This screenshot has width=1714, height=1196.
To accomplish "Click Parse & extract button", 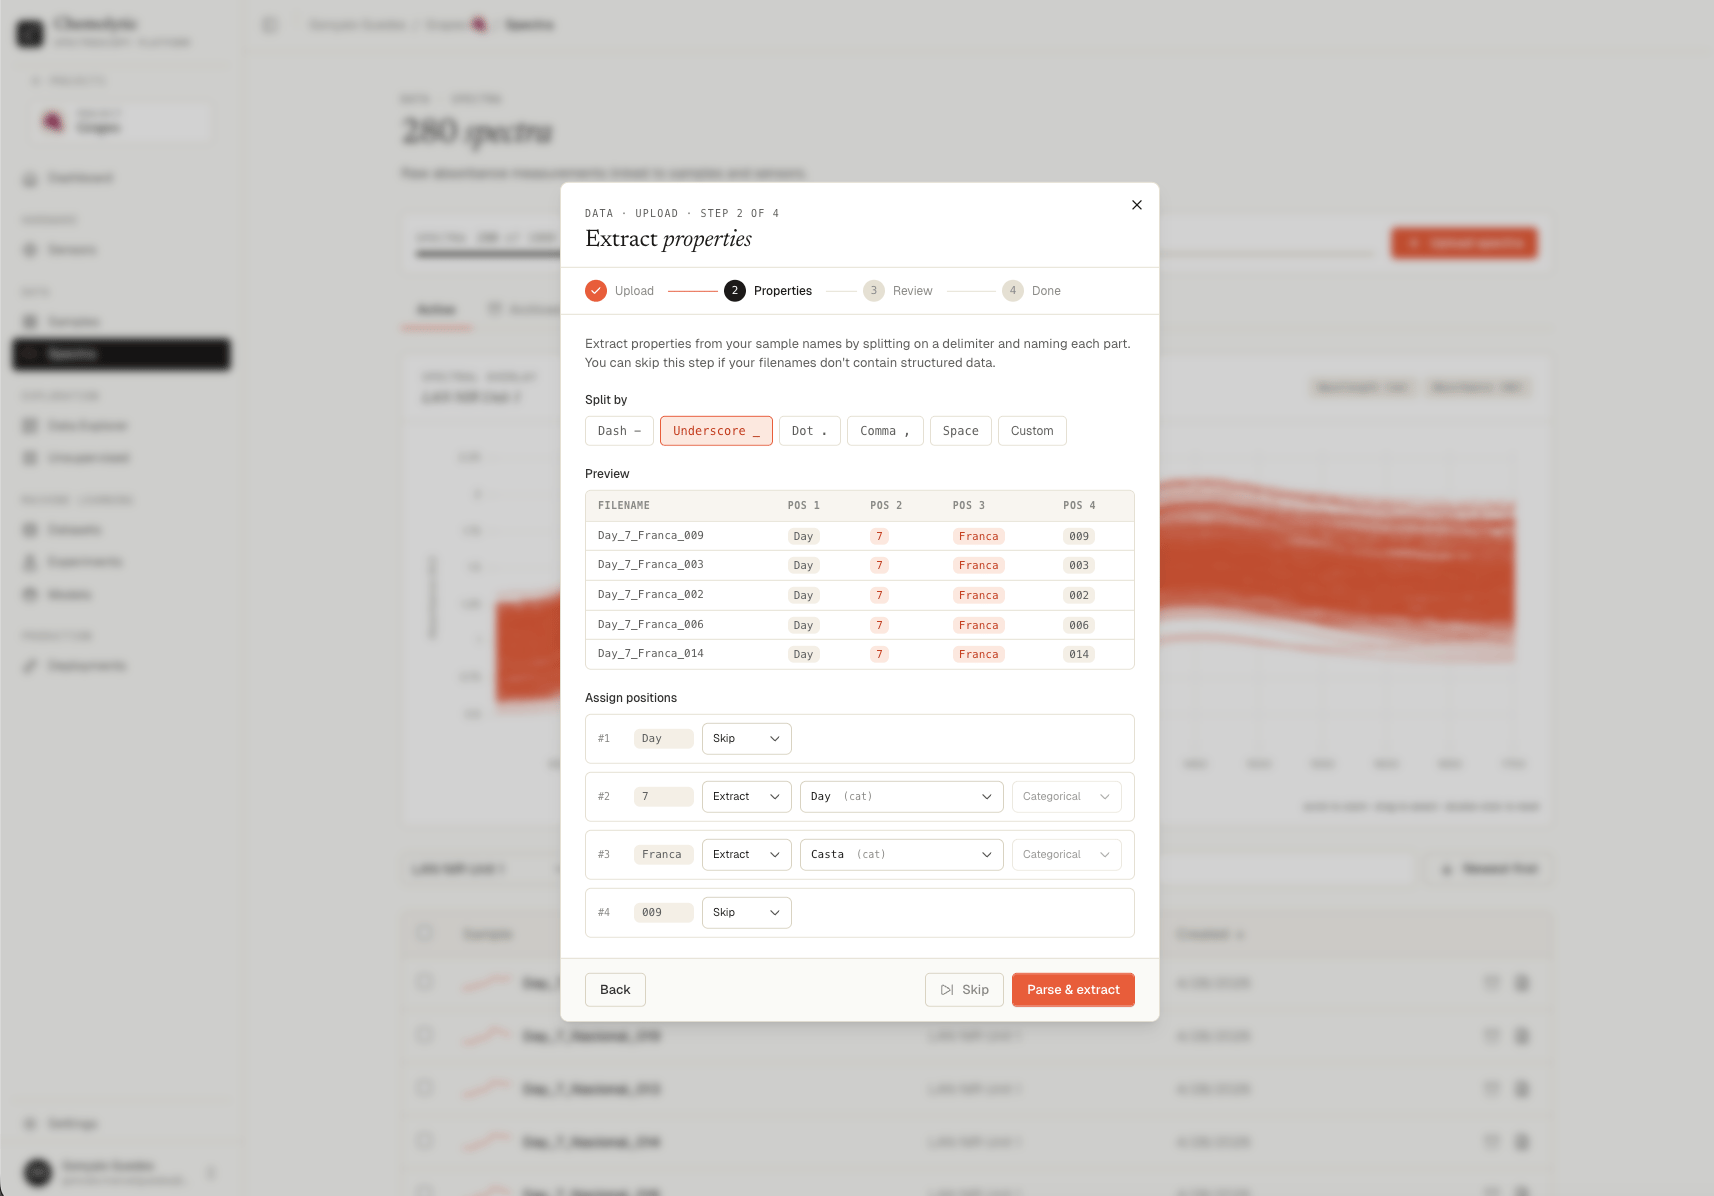I will (1073, 990).
